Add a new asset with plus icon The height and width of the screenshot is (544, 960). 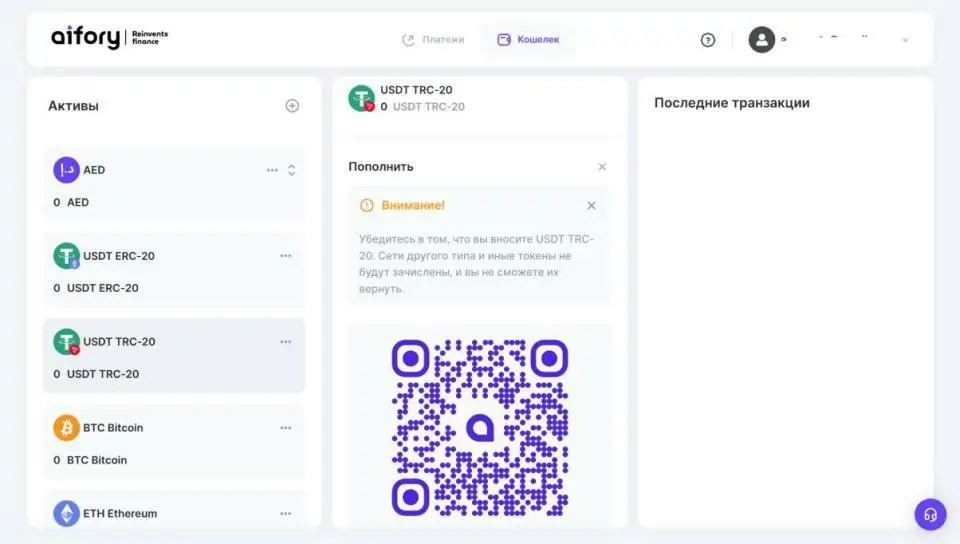point(292,106)
